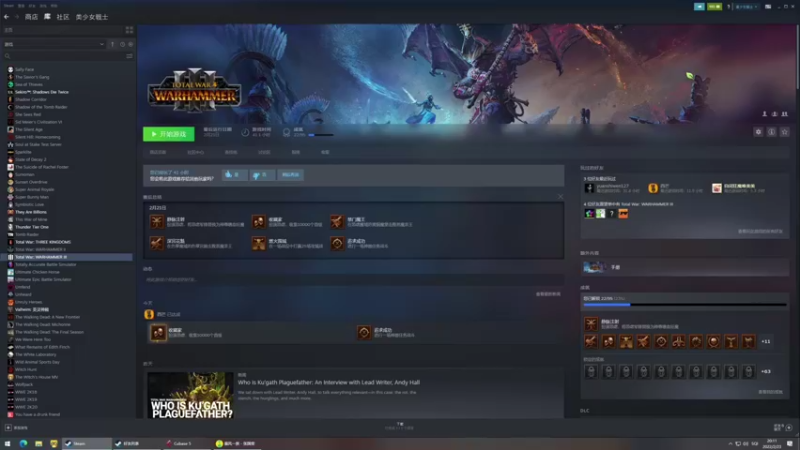The image size is (800, 450).
Task: Open File Explorer from the taskbar
Action: [x=38, y=443]
